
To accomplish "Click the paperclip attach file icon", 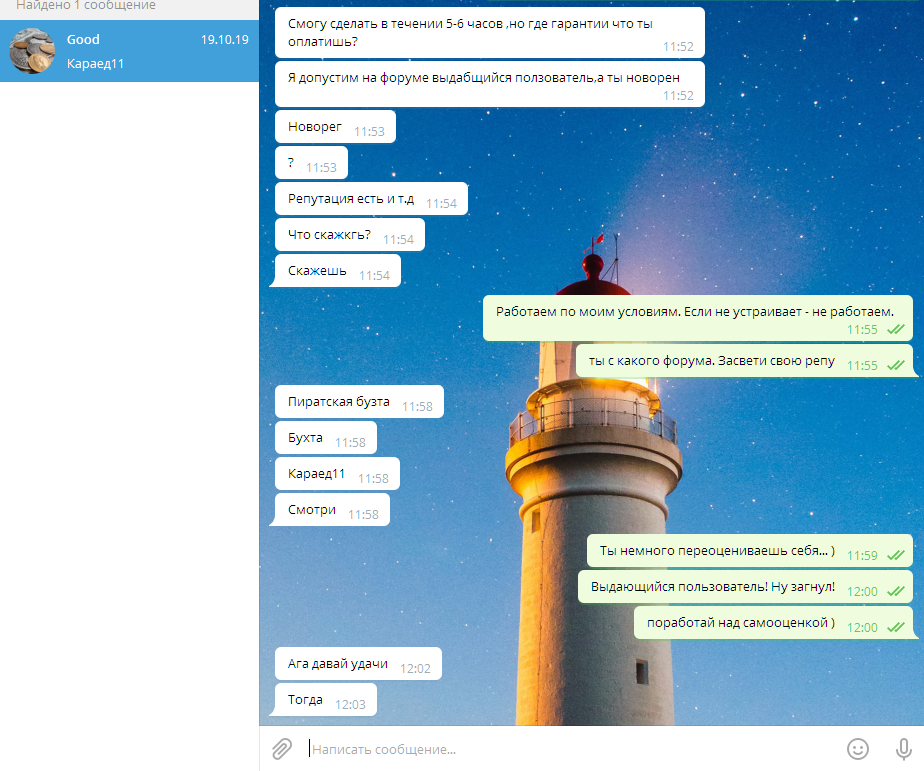I will pos(282,749).
